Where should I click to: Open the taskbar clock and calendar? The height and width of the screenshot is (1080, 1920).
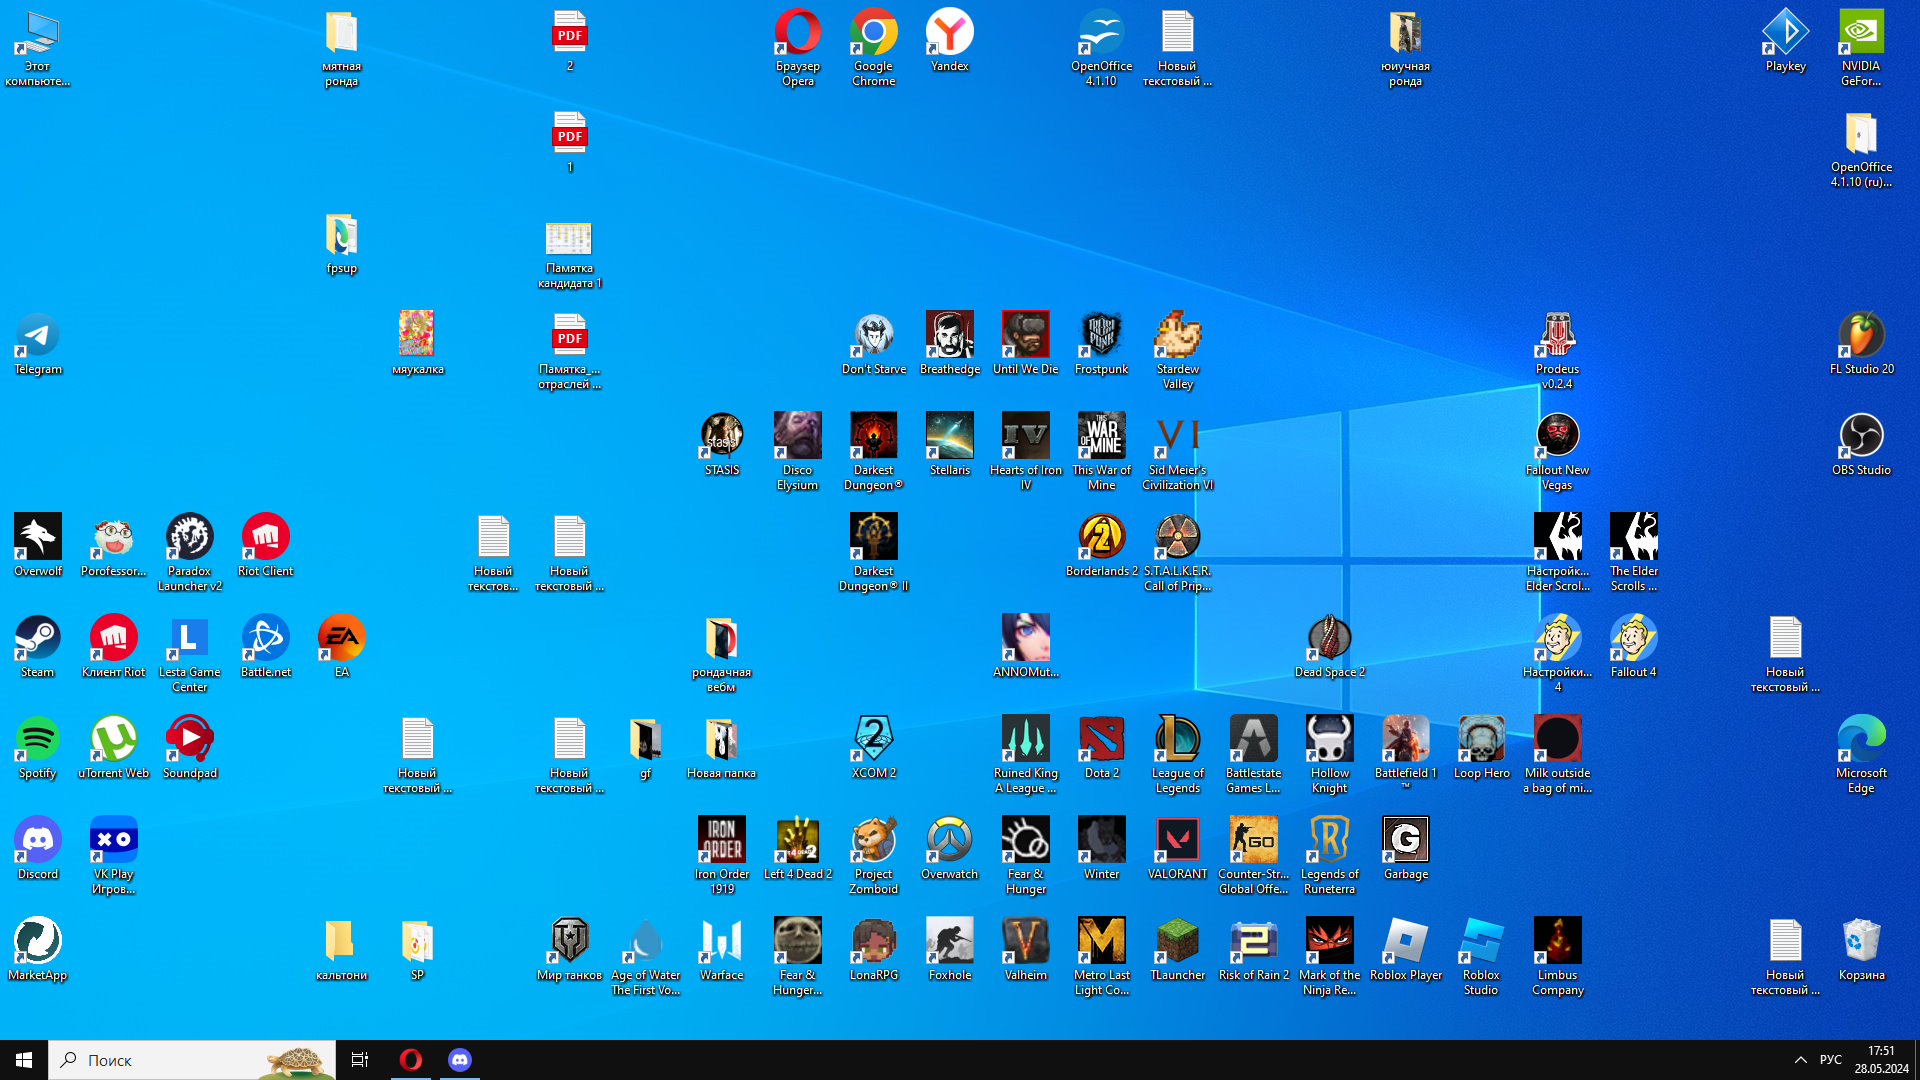tap(1881, 1060)
